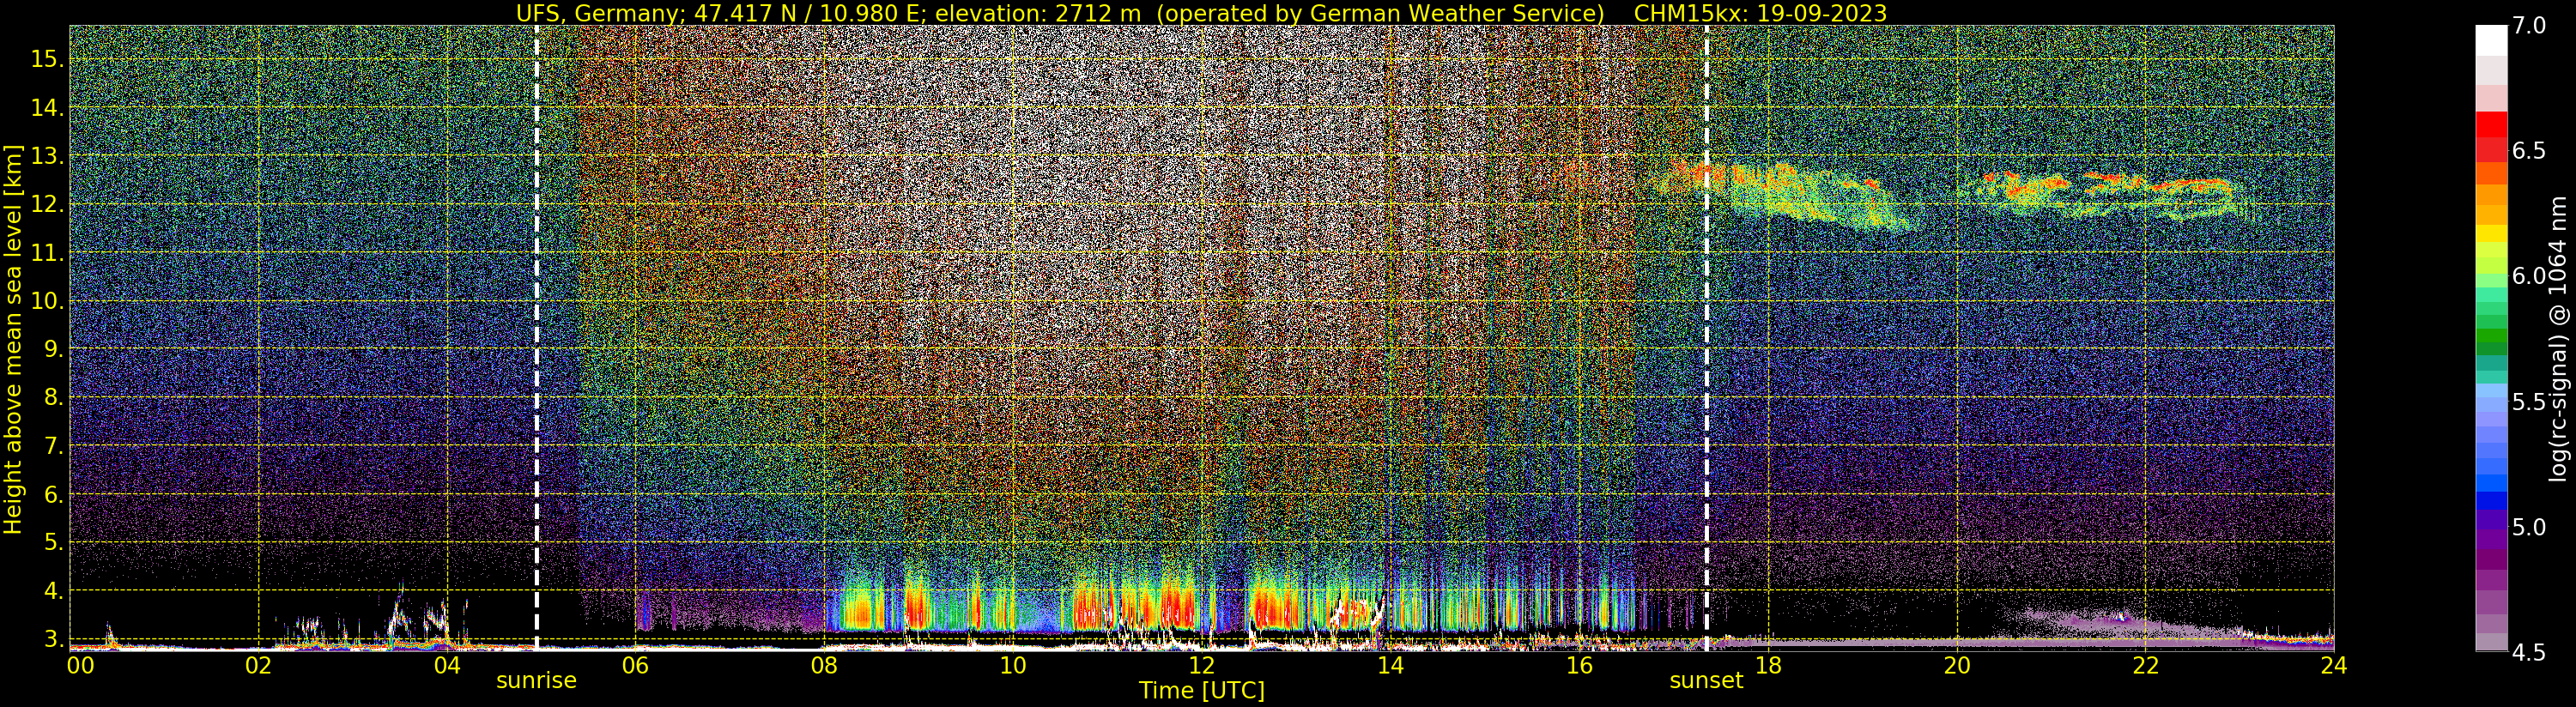Click the green segment of the colorbar
2576x707 pixels.
point(2491,335)
